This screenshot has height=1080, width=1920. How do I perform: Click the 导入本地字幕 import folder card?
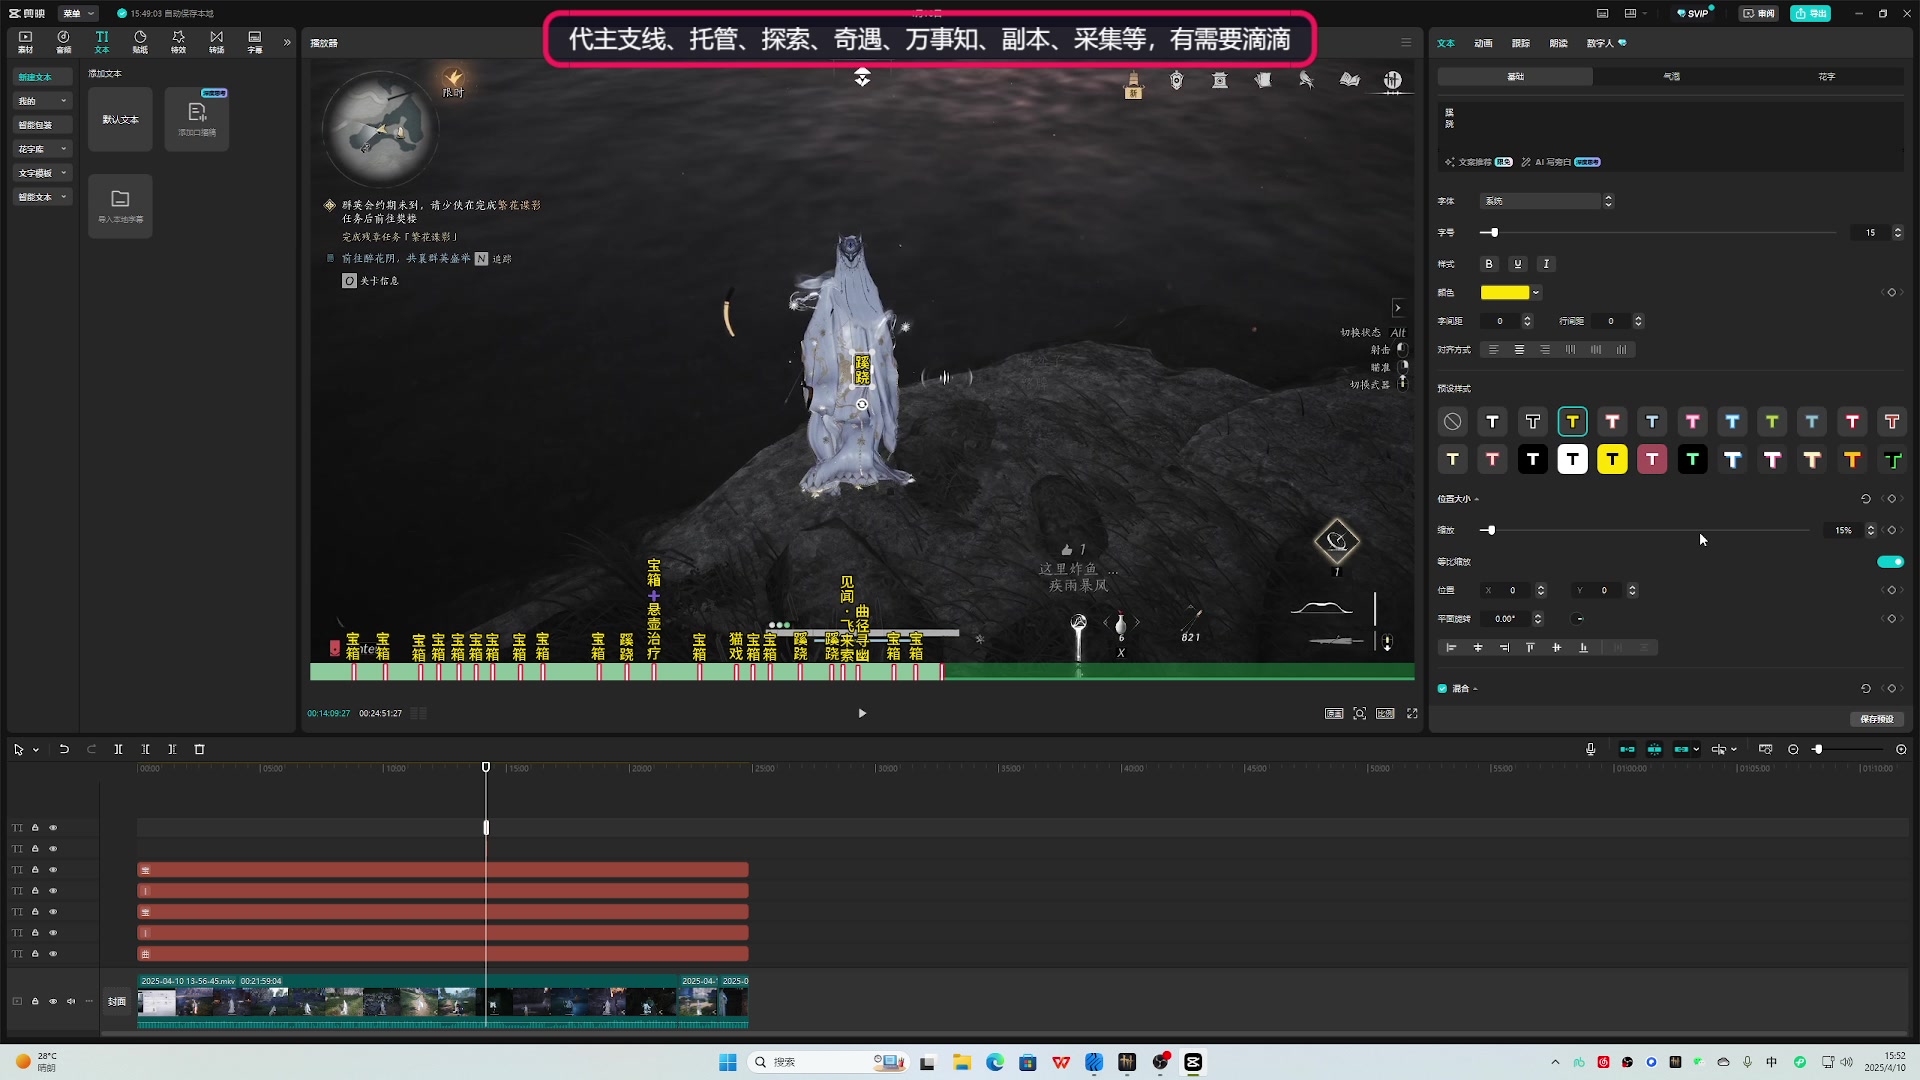[120, 206]
